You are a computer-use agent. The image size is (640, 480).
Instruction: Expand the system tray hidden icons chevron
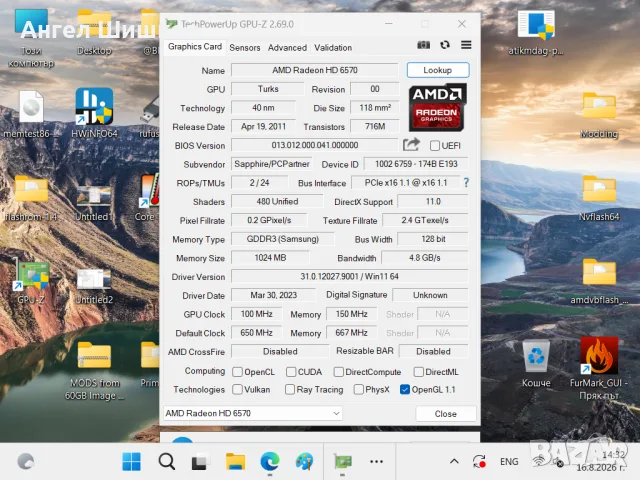(454, 462)
